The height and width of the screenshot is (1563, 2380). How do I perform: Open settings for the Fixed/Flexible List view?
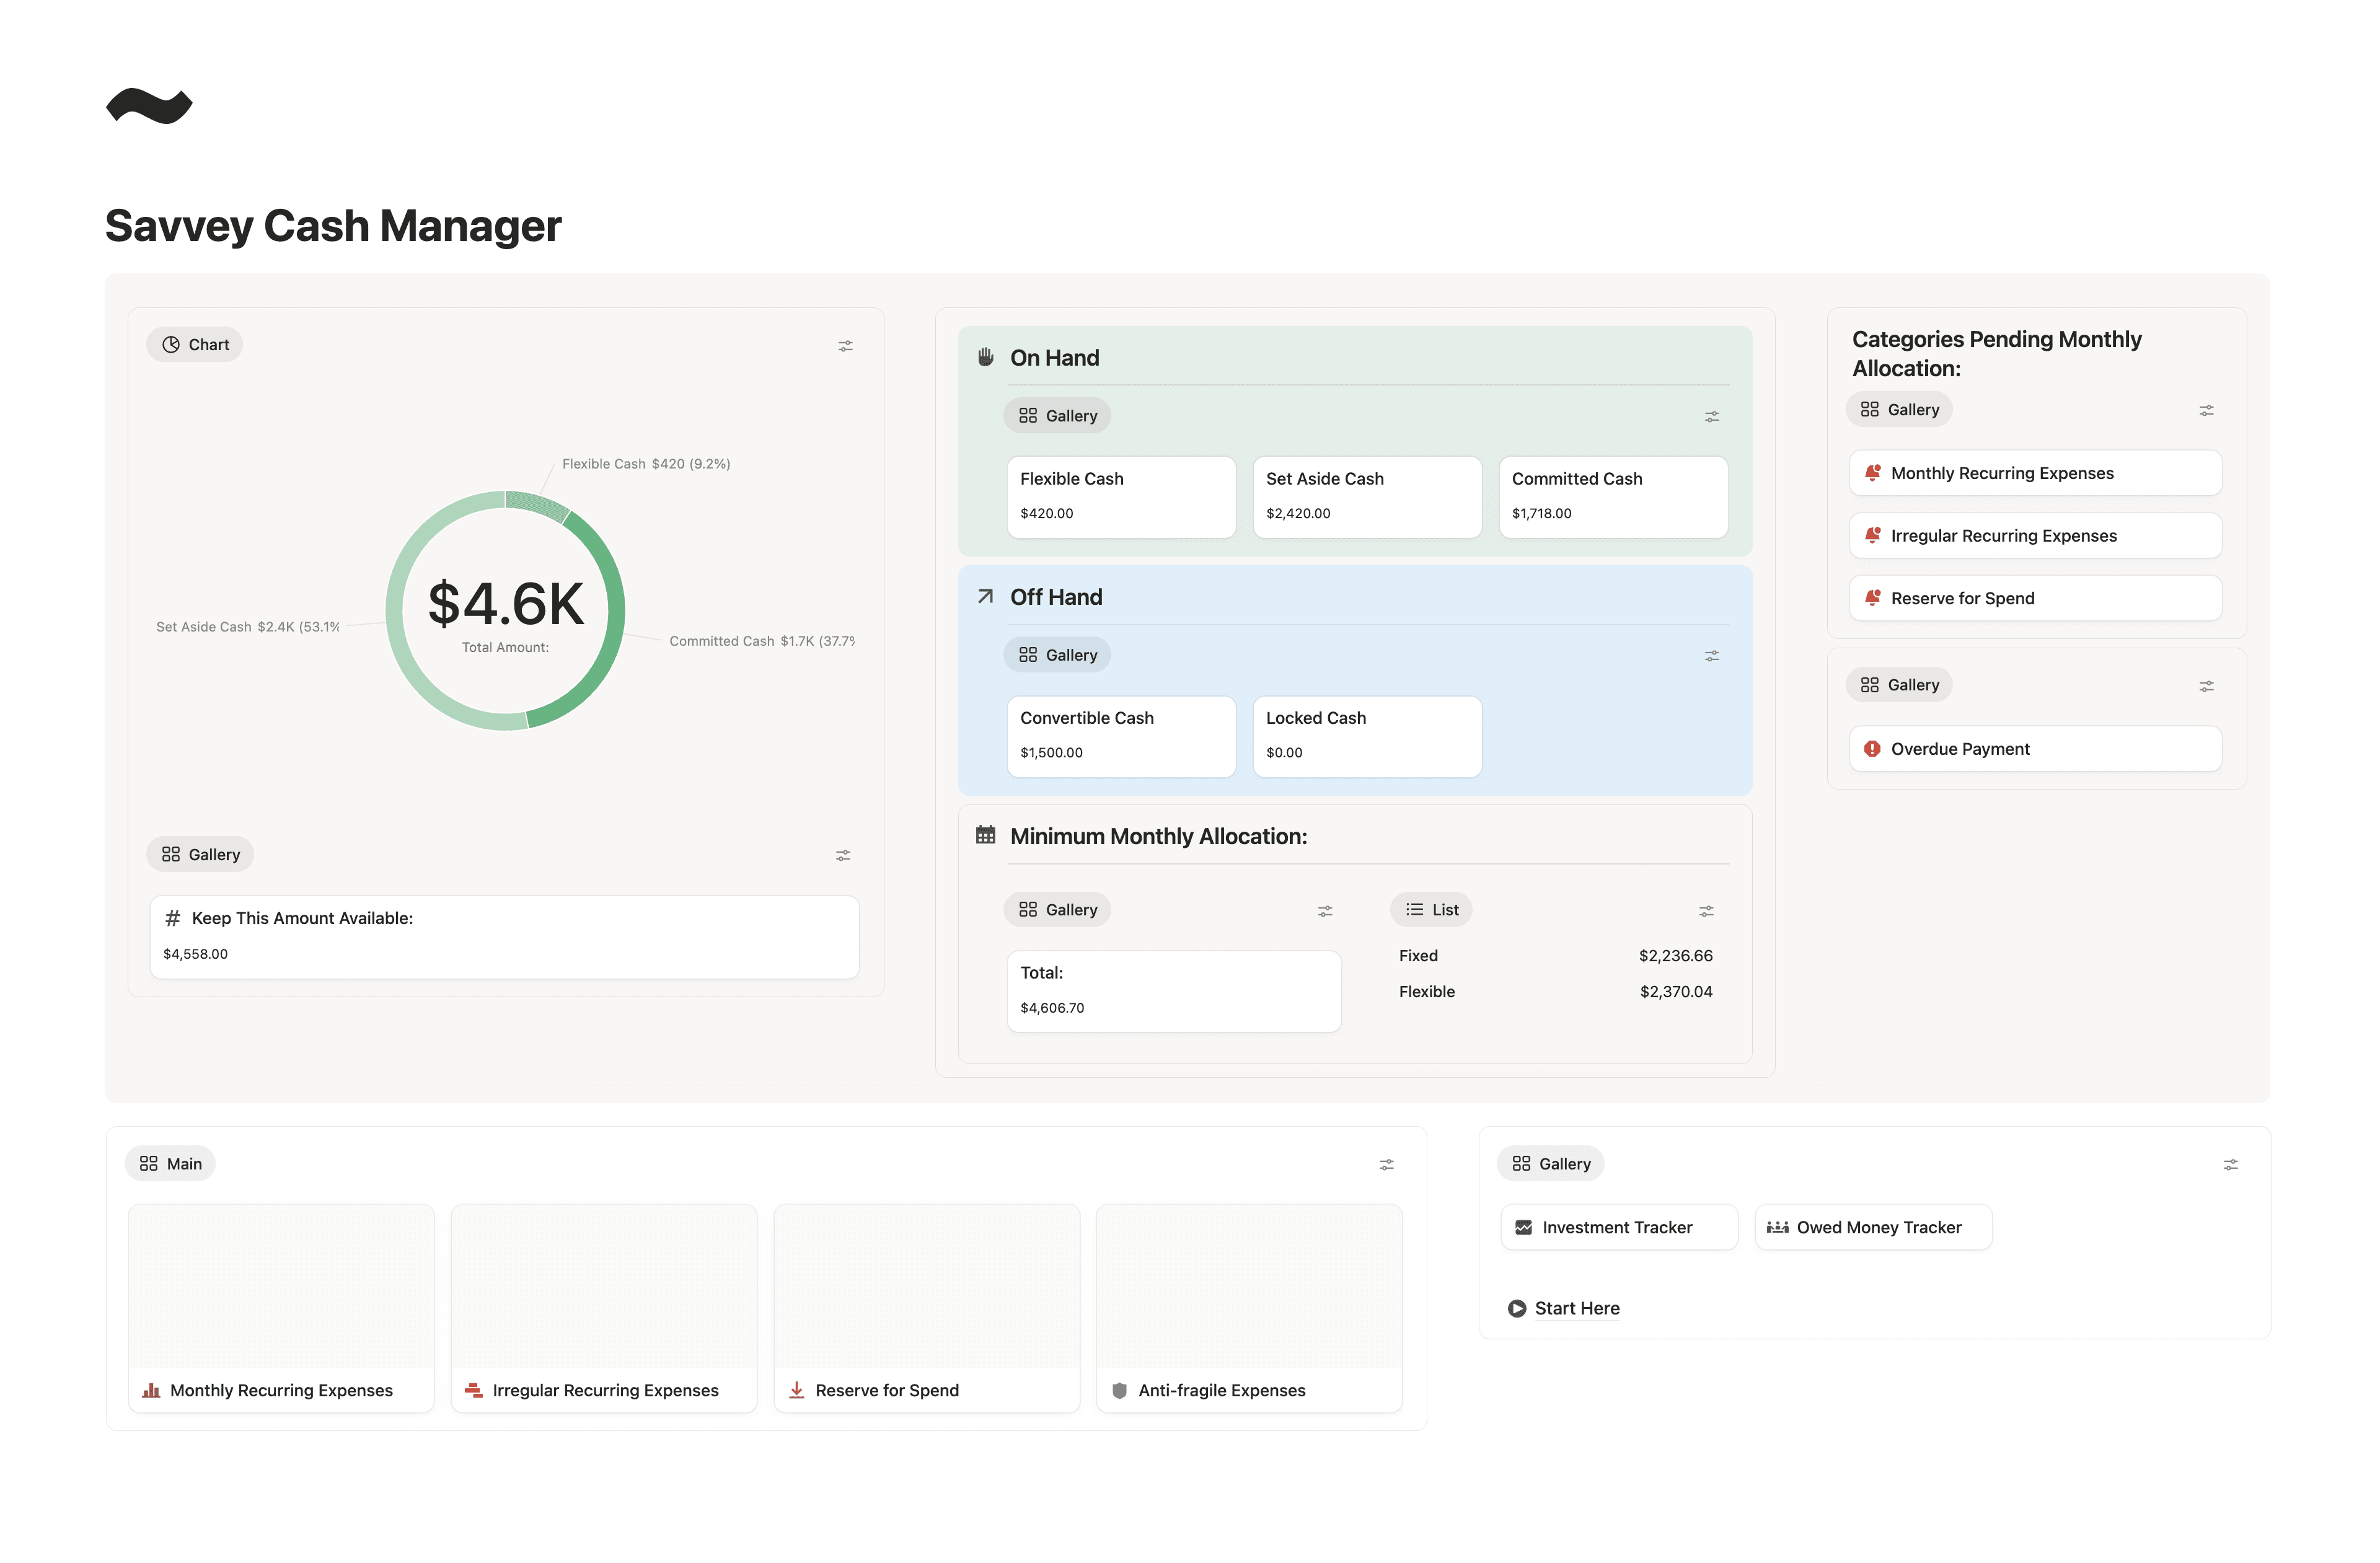tap(1706, 911)
